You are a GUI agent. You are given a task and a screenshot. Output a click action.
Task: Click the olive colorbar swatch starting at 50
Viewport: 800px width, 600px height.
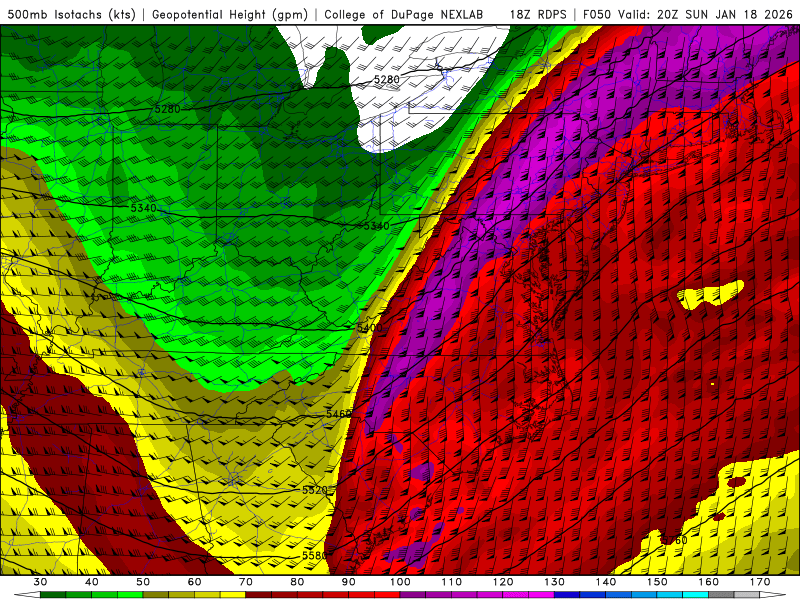tap(156, 595)
